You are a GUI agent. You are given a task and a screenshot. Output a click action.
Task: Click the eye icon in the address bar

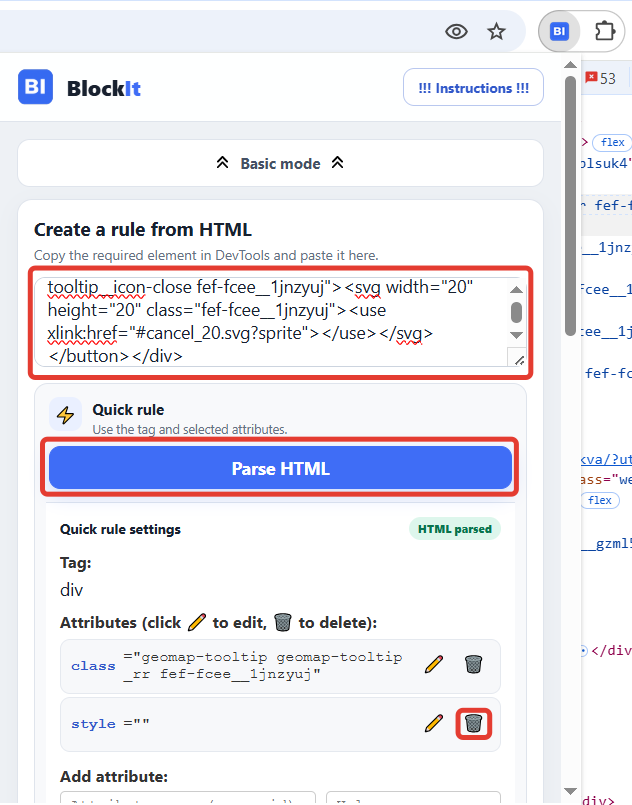coord(456,32)
